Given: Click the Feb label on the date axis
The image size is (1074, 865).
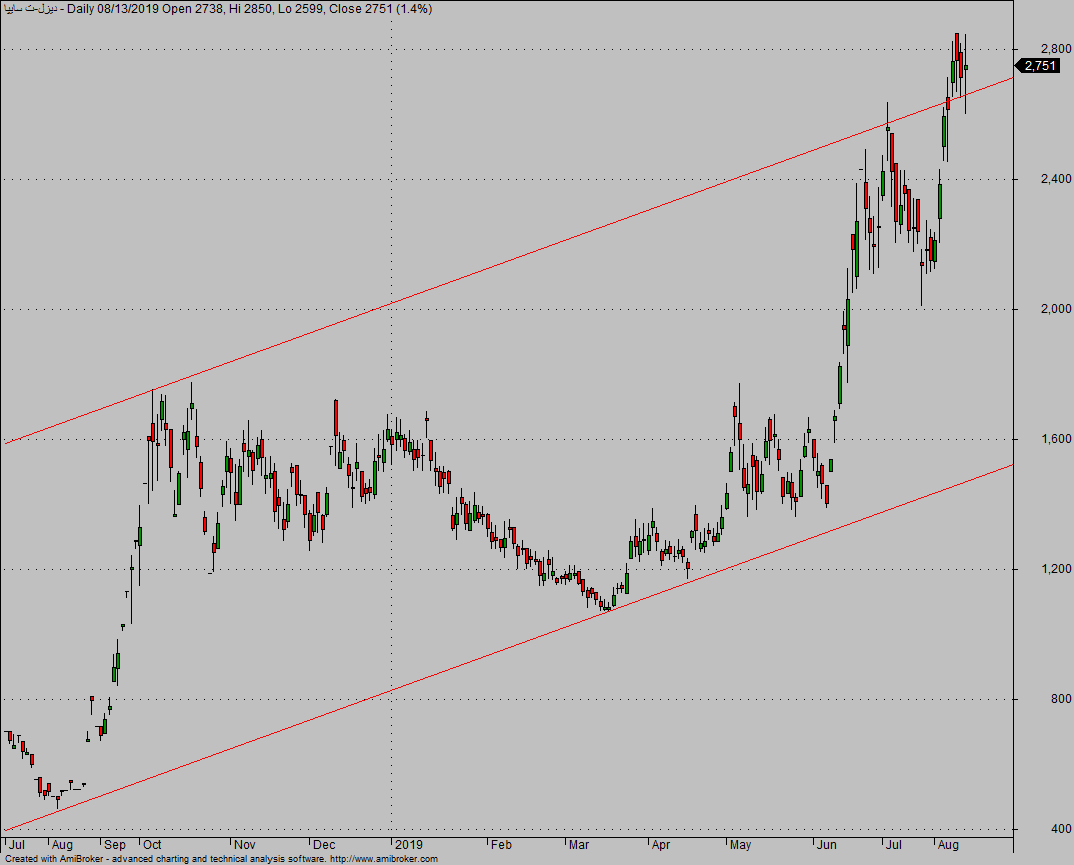Looking at the screenshot, I should (501, 845).
